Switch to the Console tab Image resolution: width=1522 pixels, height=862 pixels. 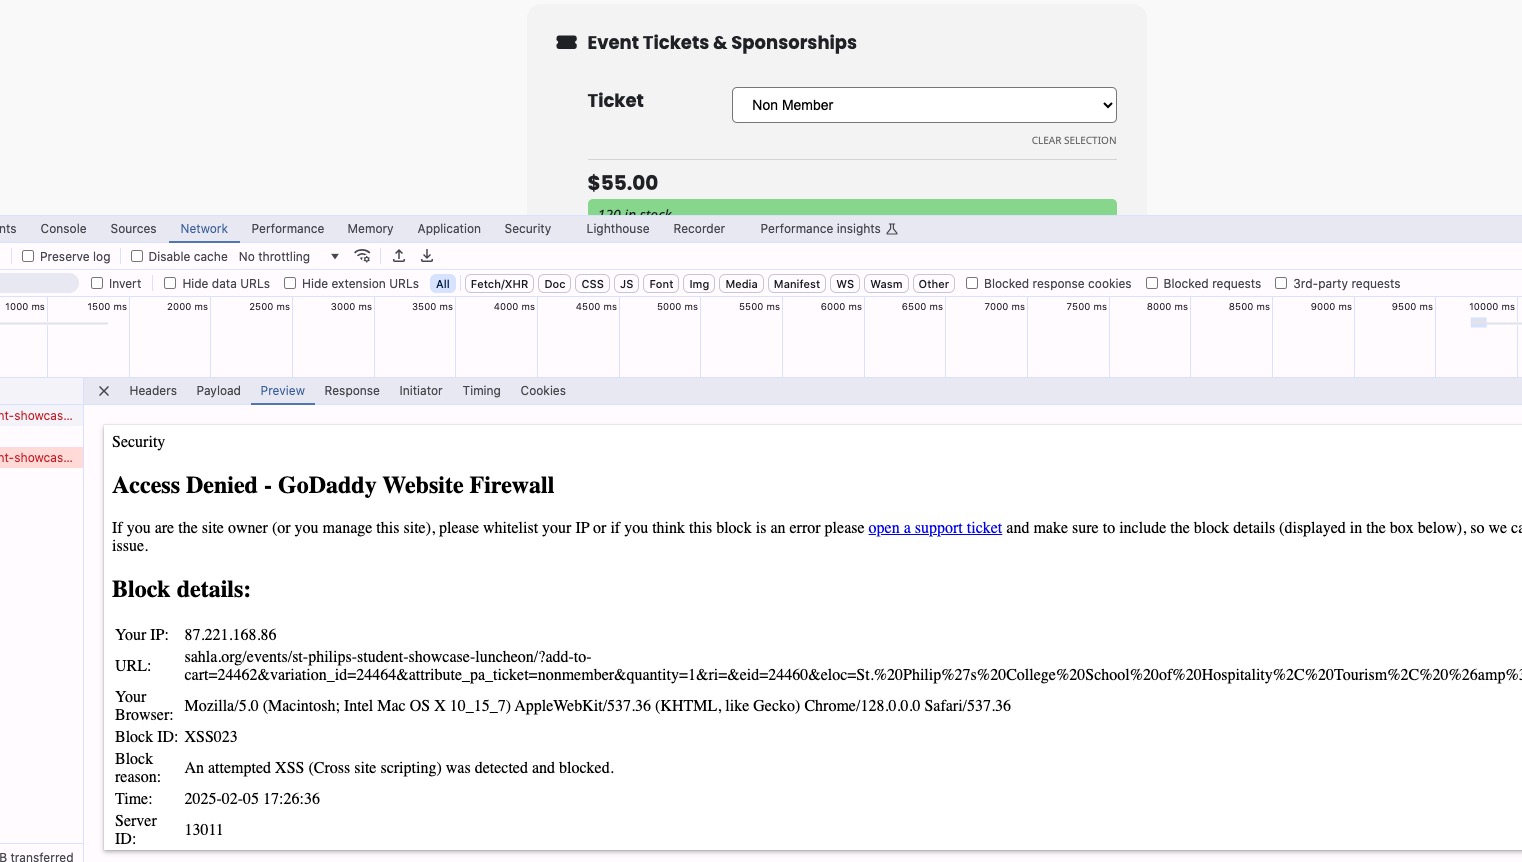click(x=63, y=229)
